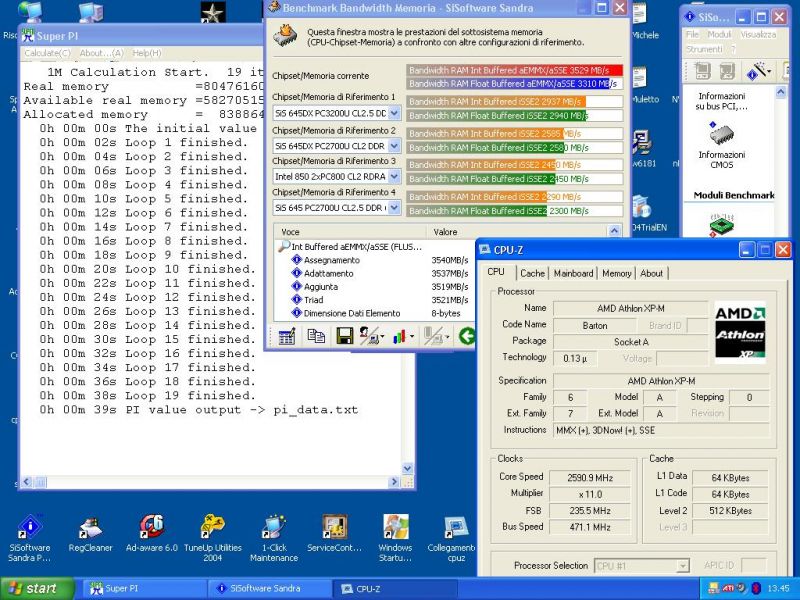Select the Triad row in results list

[x=313, y=300]
